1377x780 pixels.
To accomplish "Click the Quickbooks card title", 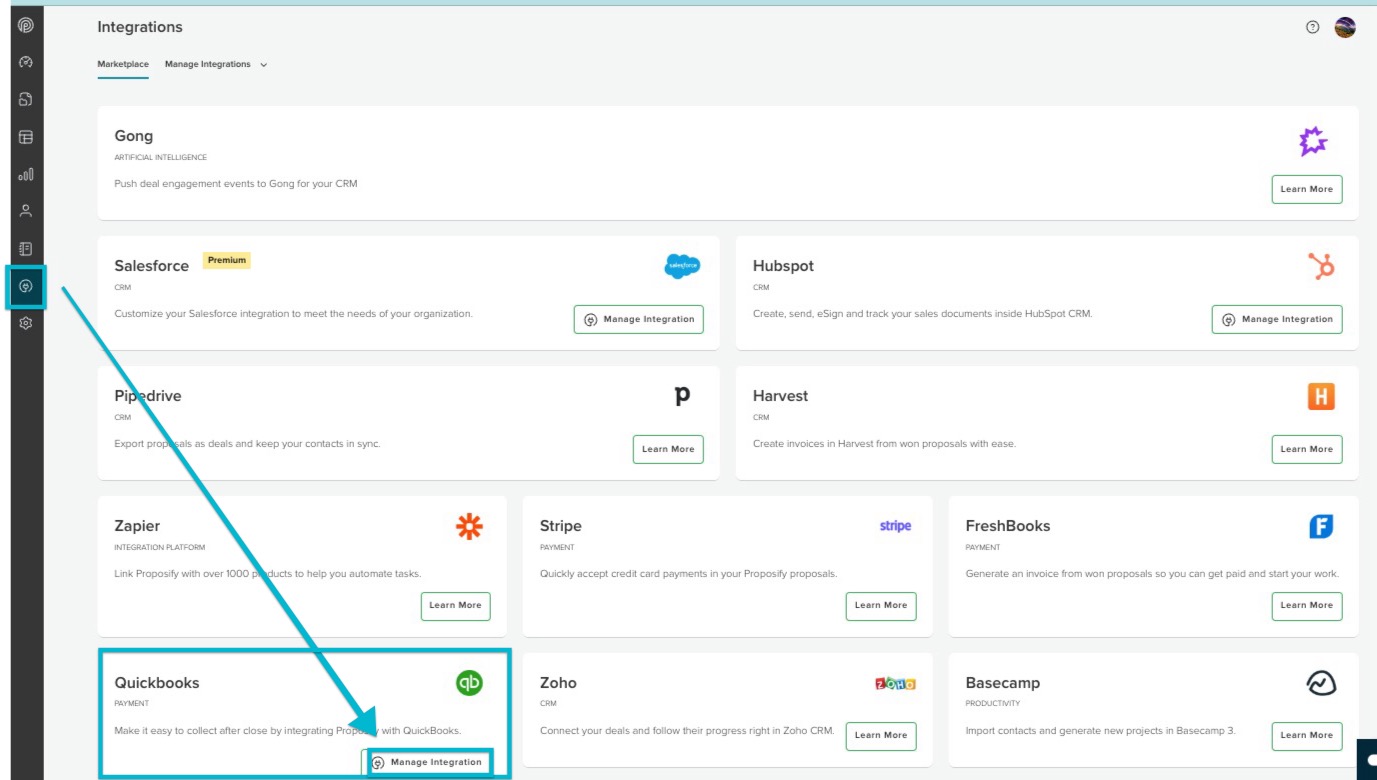I will (x=157, y=683).
